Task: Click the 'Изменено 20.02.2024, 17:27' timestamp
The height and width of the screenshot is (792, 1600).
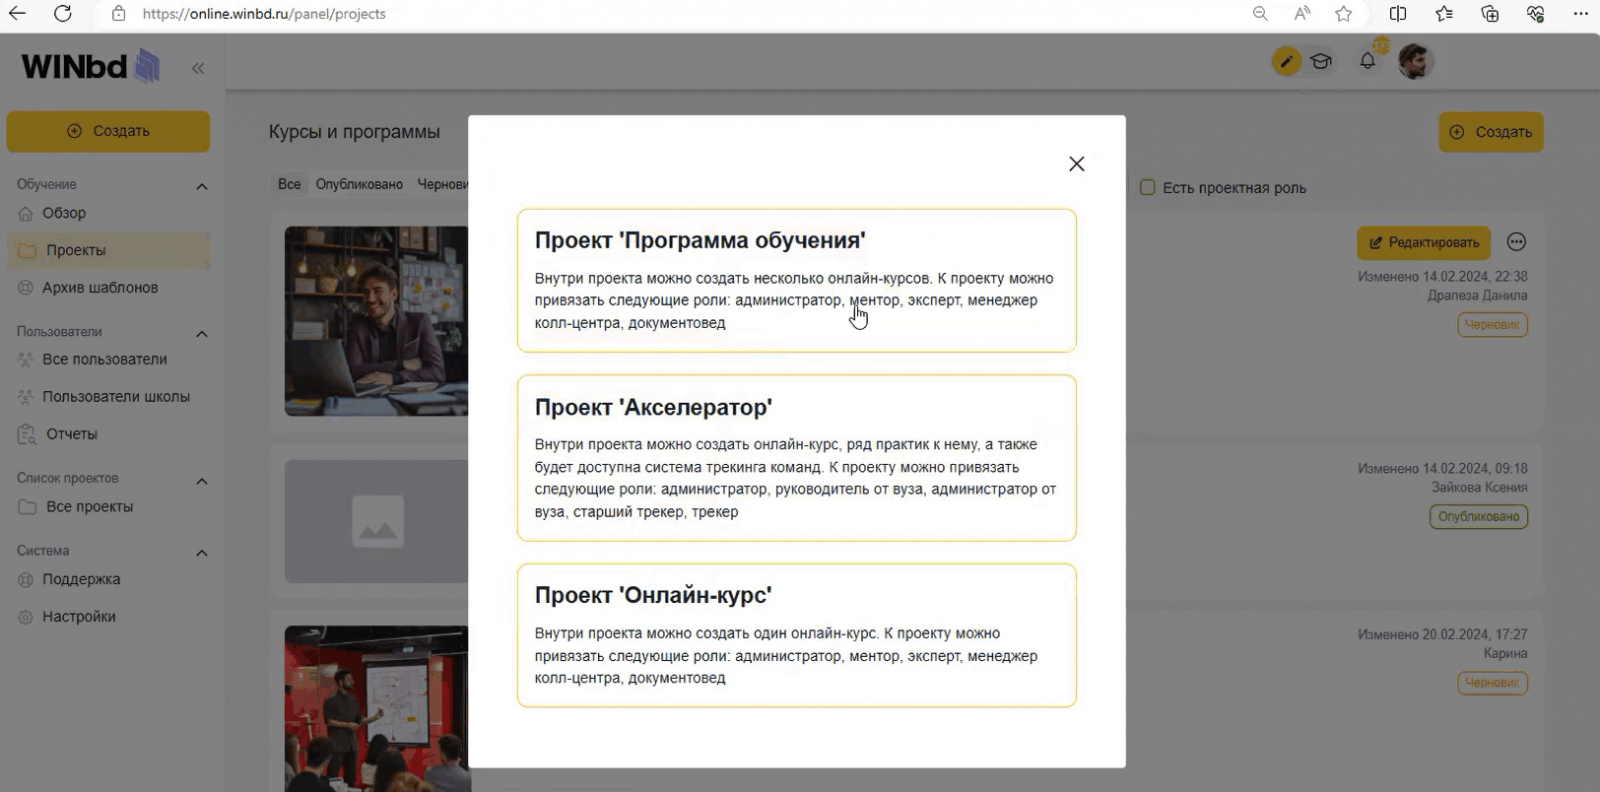Action: click(1442, 635)
